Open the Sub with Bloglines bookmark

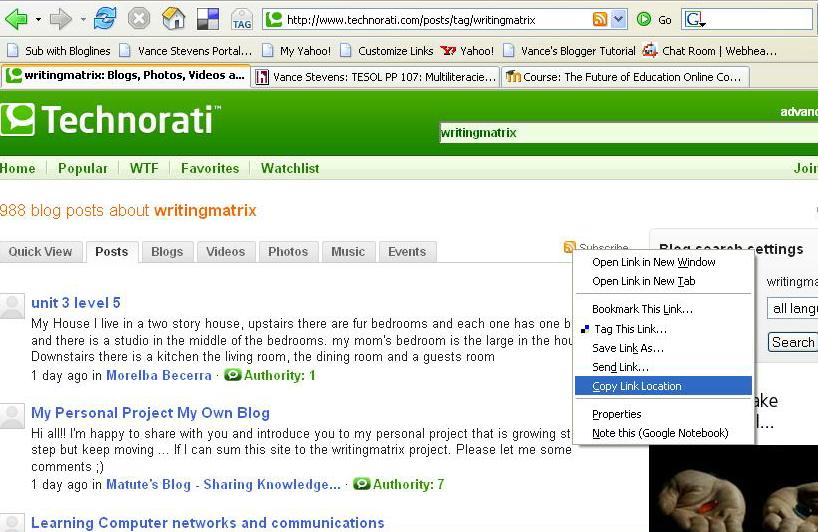(x=58, y=51)
